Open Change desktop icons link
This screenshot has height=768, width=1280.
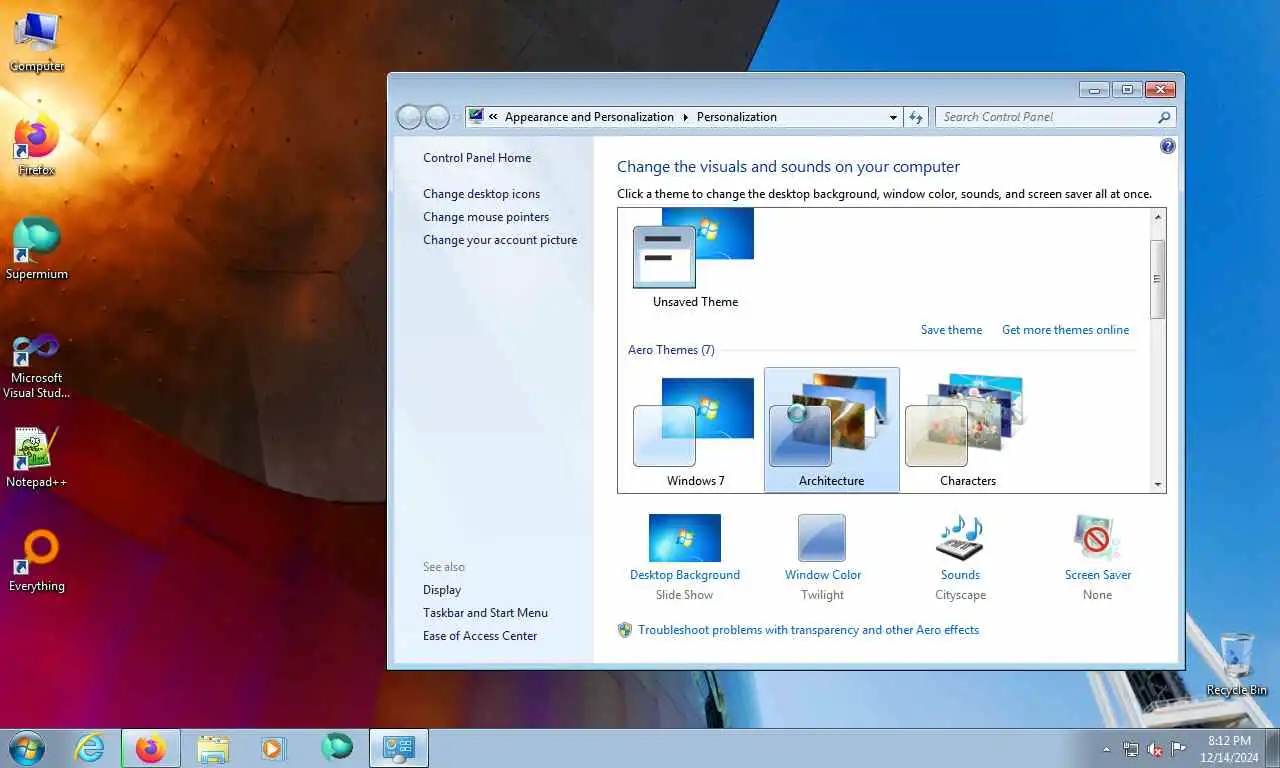click(481, 194)
